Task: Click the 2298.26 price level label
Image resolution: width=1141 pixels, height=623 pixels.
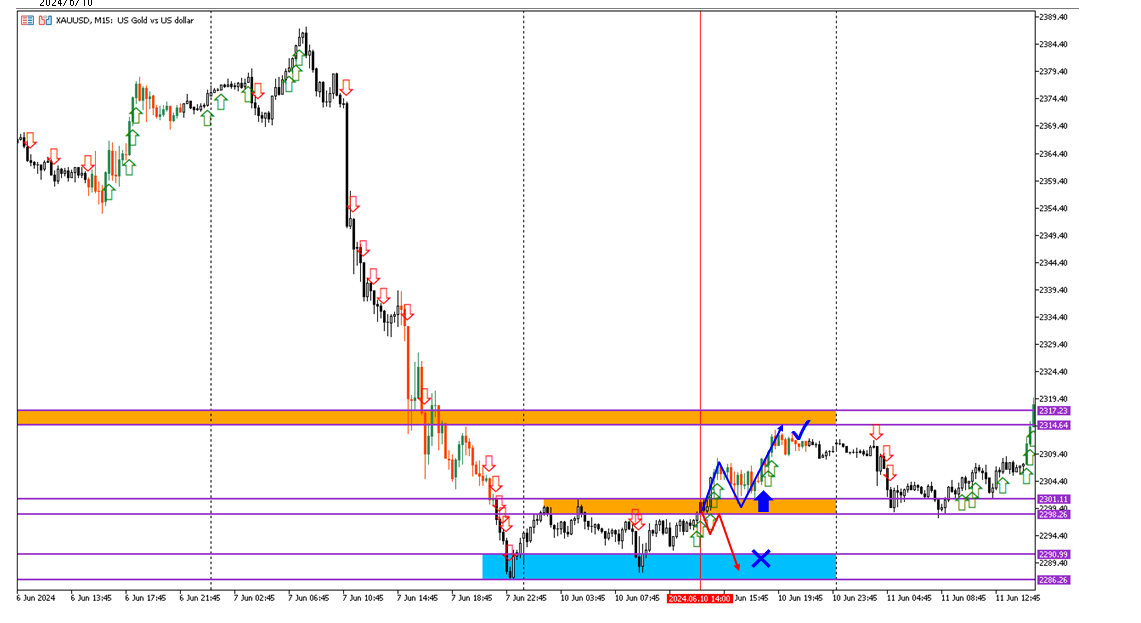Action: coord(1053,515)
